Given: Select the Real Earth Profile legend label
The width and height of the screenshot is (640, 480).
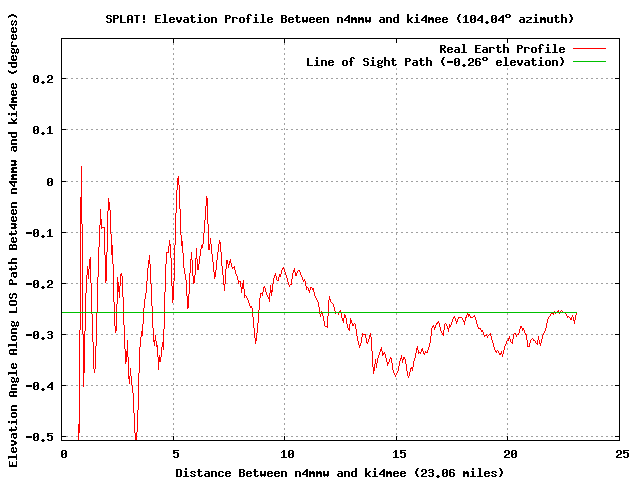Looking at the screenshot, I should 502,49.
